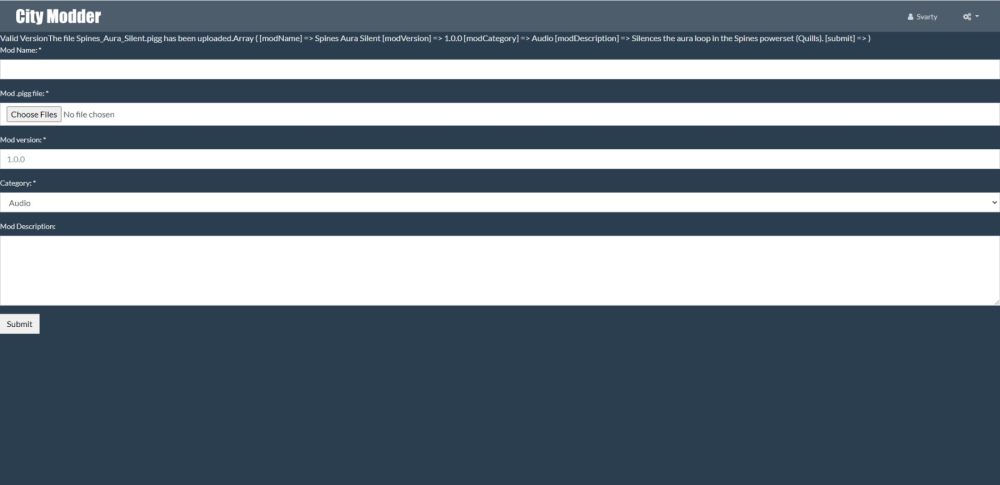Focus the Mod version field
This screenshot has height=485, width=1000.
[x=500, y=159]
